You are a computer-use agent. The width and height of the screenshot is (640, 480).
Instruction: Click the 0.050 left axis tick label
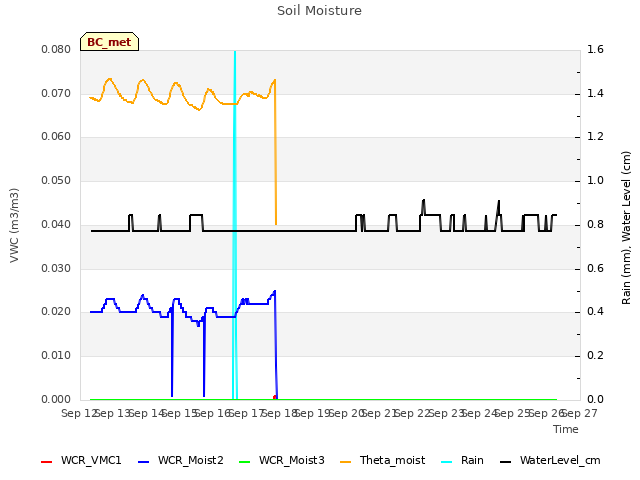click(x=56, y=180)
